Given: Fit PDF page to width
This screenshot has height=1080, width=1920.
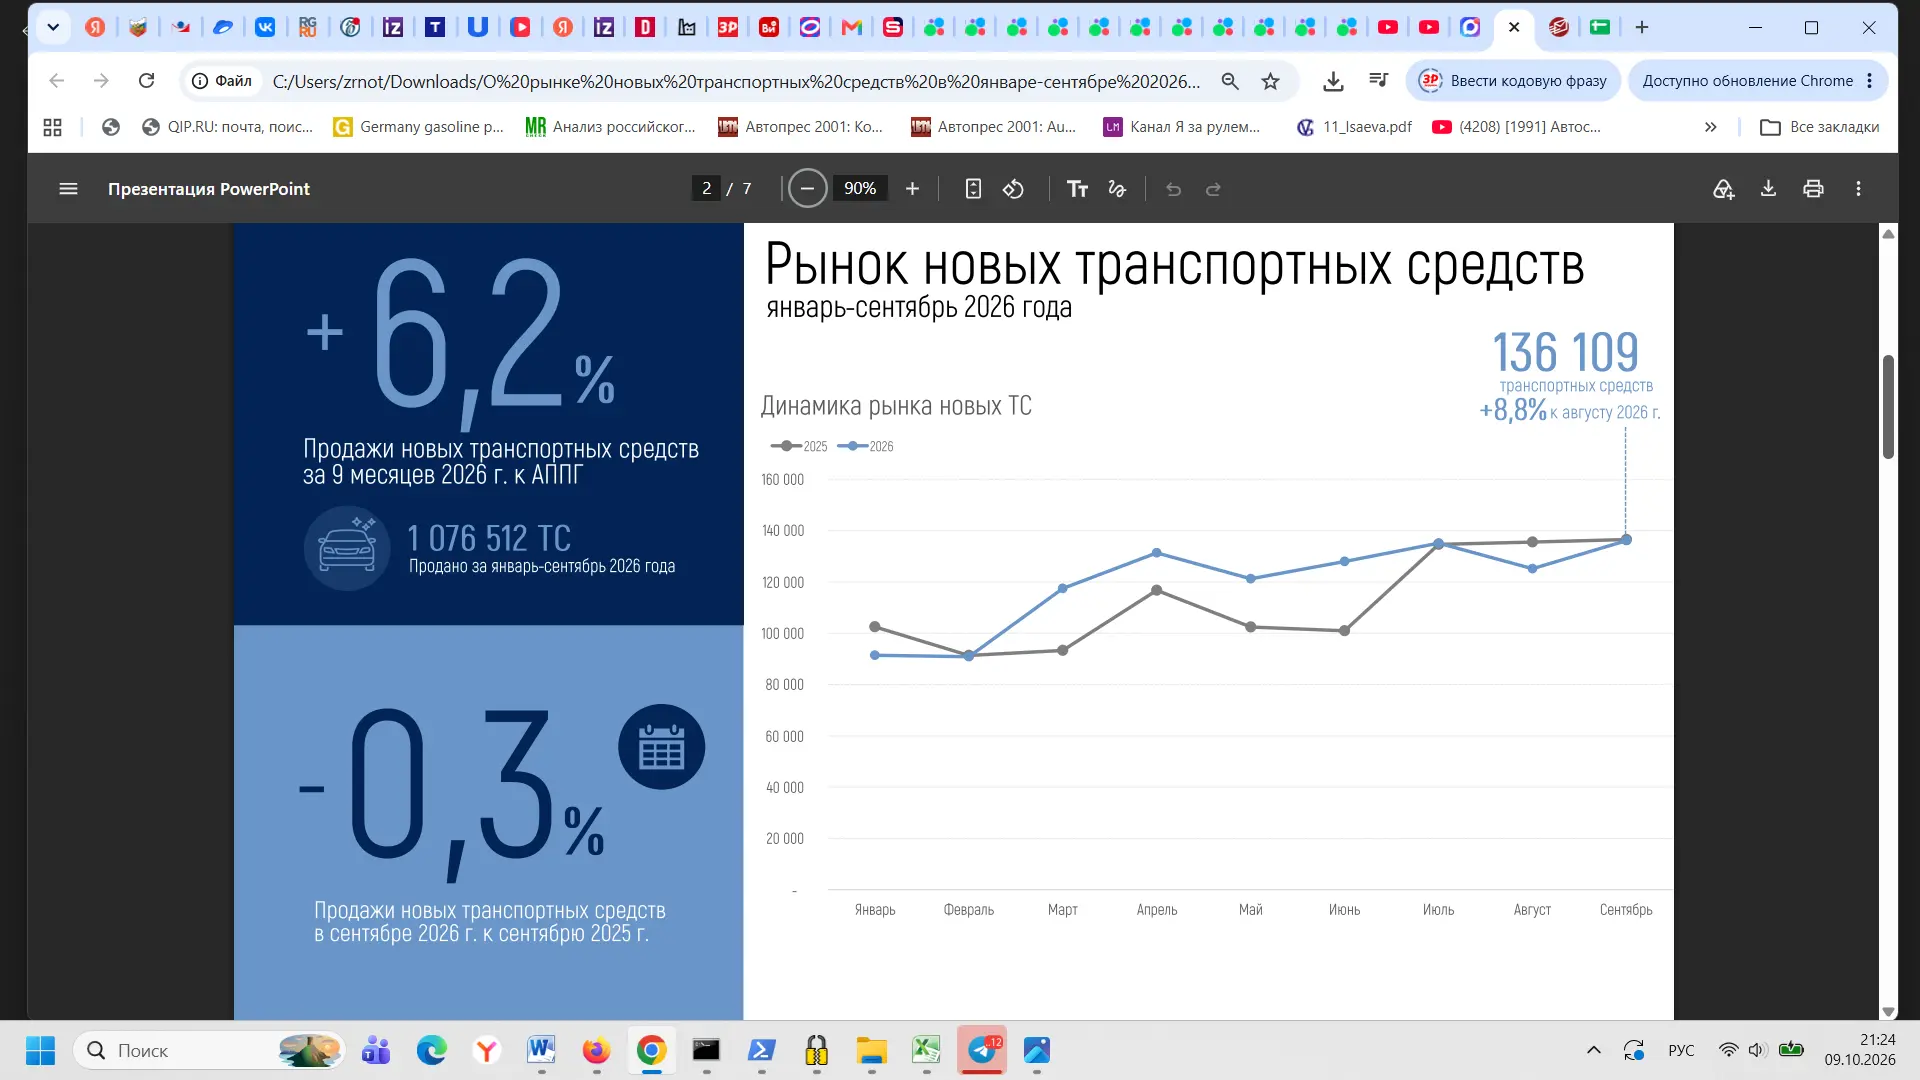Looking at the screenshot, I should [973, 189].
